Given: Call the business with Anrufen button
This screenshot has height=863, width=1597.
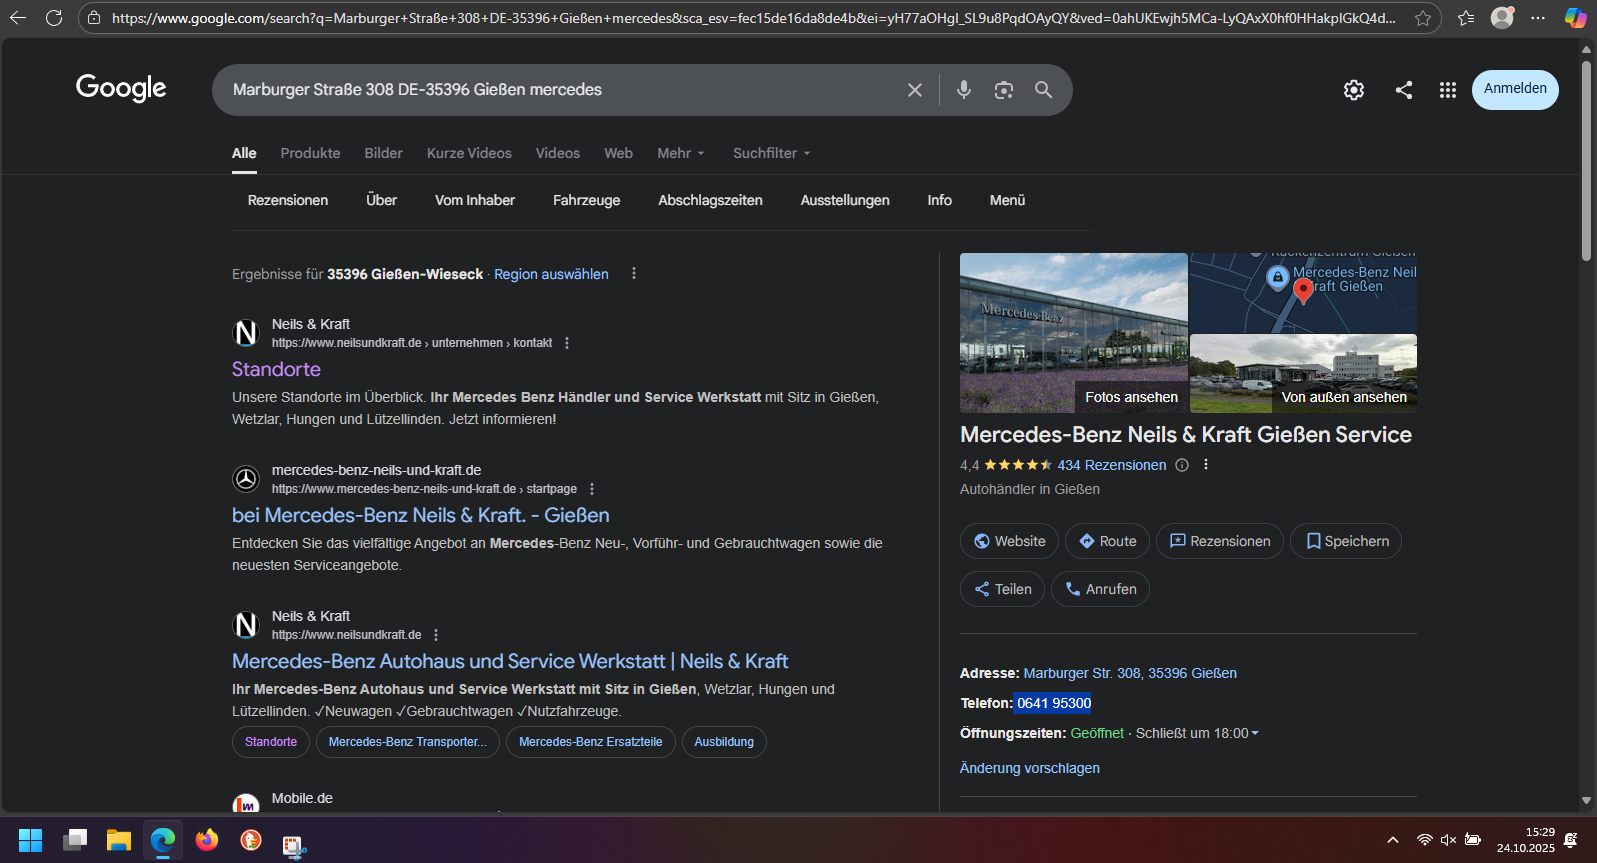Looking at the screenshot, I should [x=1100, y=589].
